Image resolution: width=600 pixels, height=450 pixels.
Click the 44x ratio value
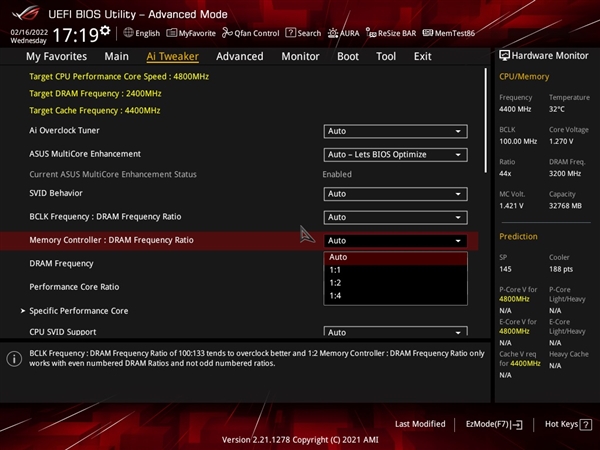tap(505, 174)
